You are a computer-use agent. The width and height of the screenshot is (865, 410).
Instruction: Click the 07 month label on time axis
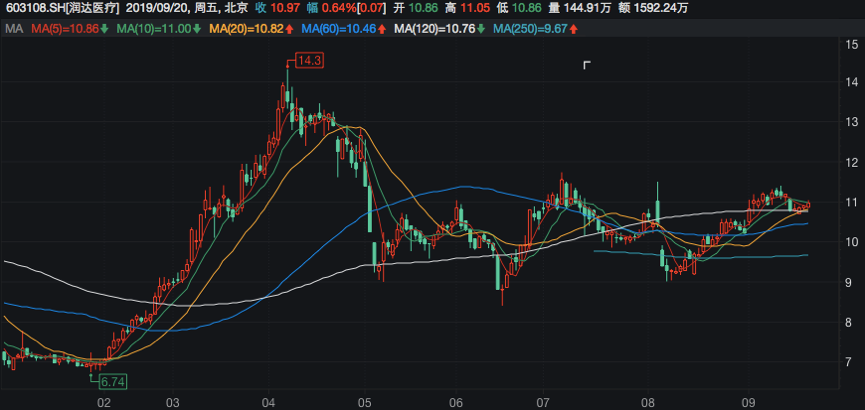(541, 401)
